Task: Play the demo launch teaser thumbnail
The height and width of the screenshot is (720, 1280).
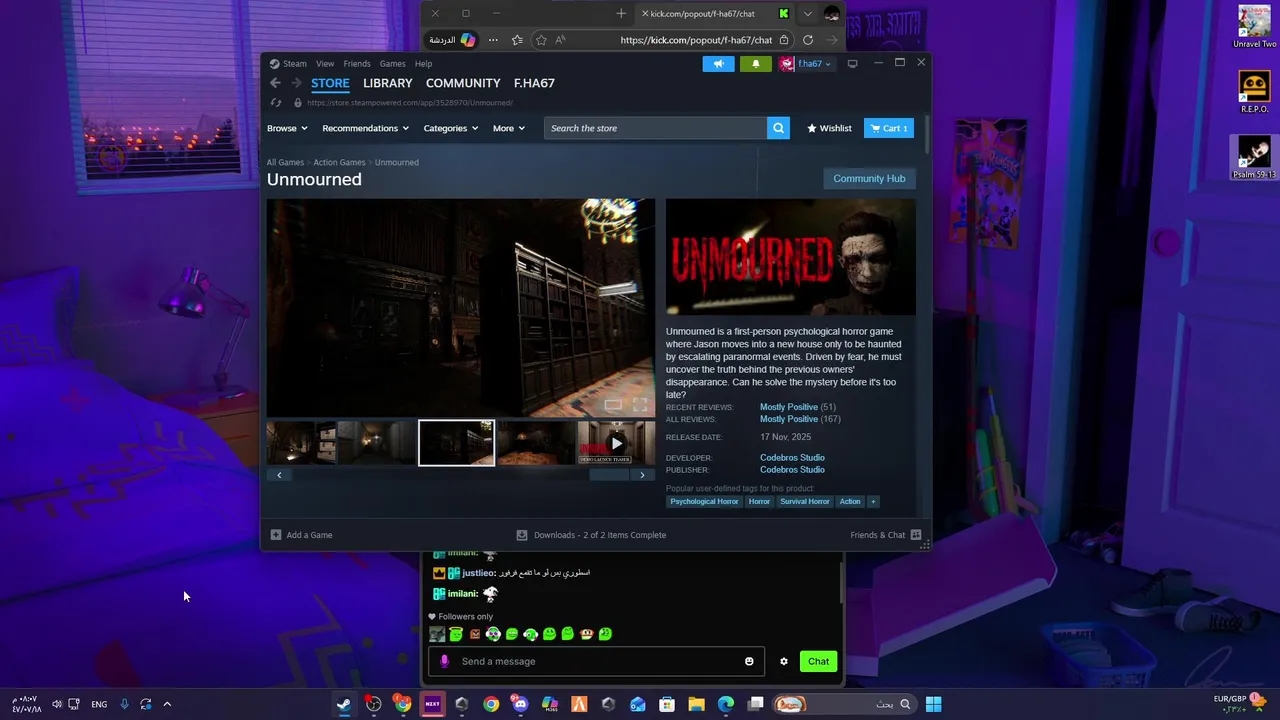Action: click(616, 443)
